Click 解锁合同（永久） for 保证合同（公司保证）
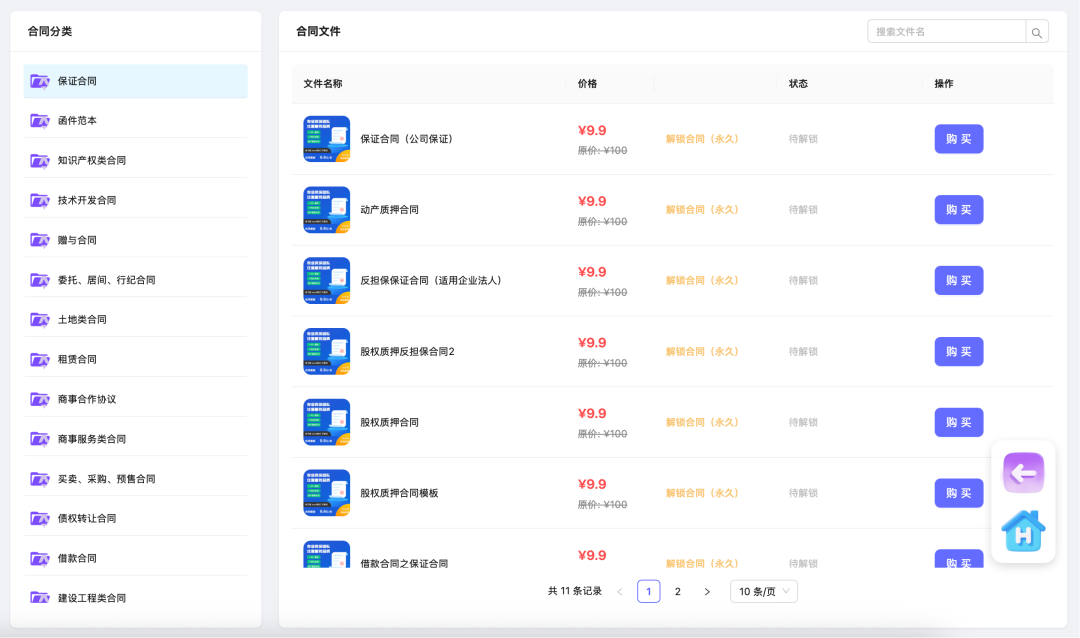This screenshot has width=1080, height=638. coord(702,139)
